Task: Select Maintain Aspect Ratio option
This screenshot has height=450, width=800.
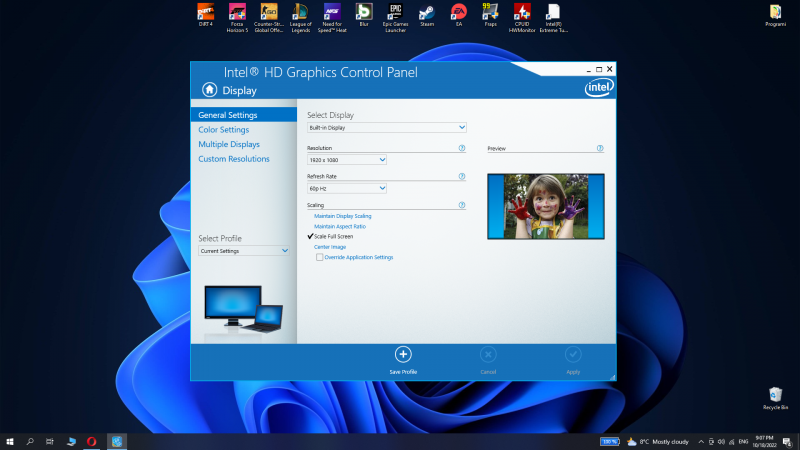Action: pos(340,227)
